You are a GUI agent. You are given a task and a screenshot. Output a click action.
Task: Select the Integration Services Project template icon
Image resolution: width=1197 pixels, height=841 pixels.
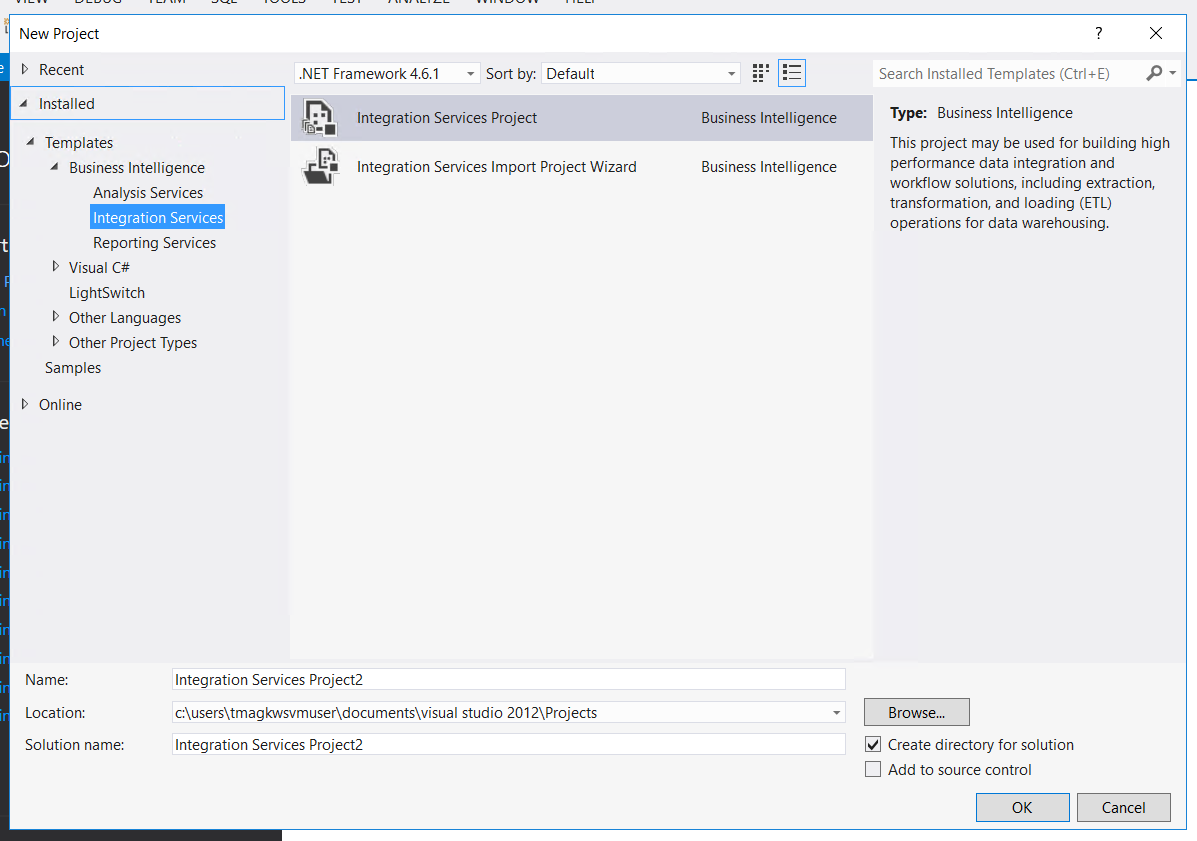(x=319, y=118)
